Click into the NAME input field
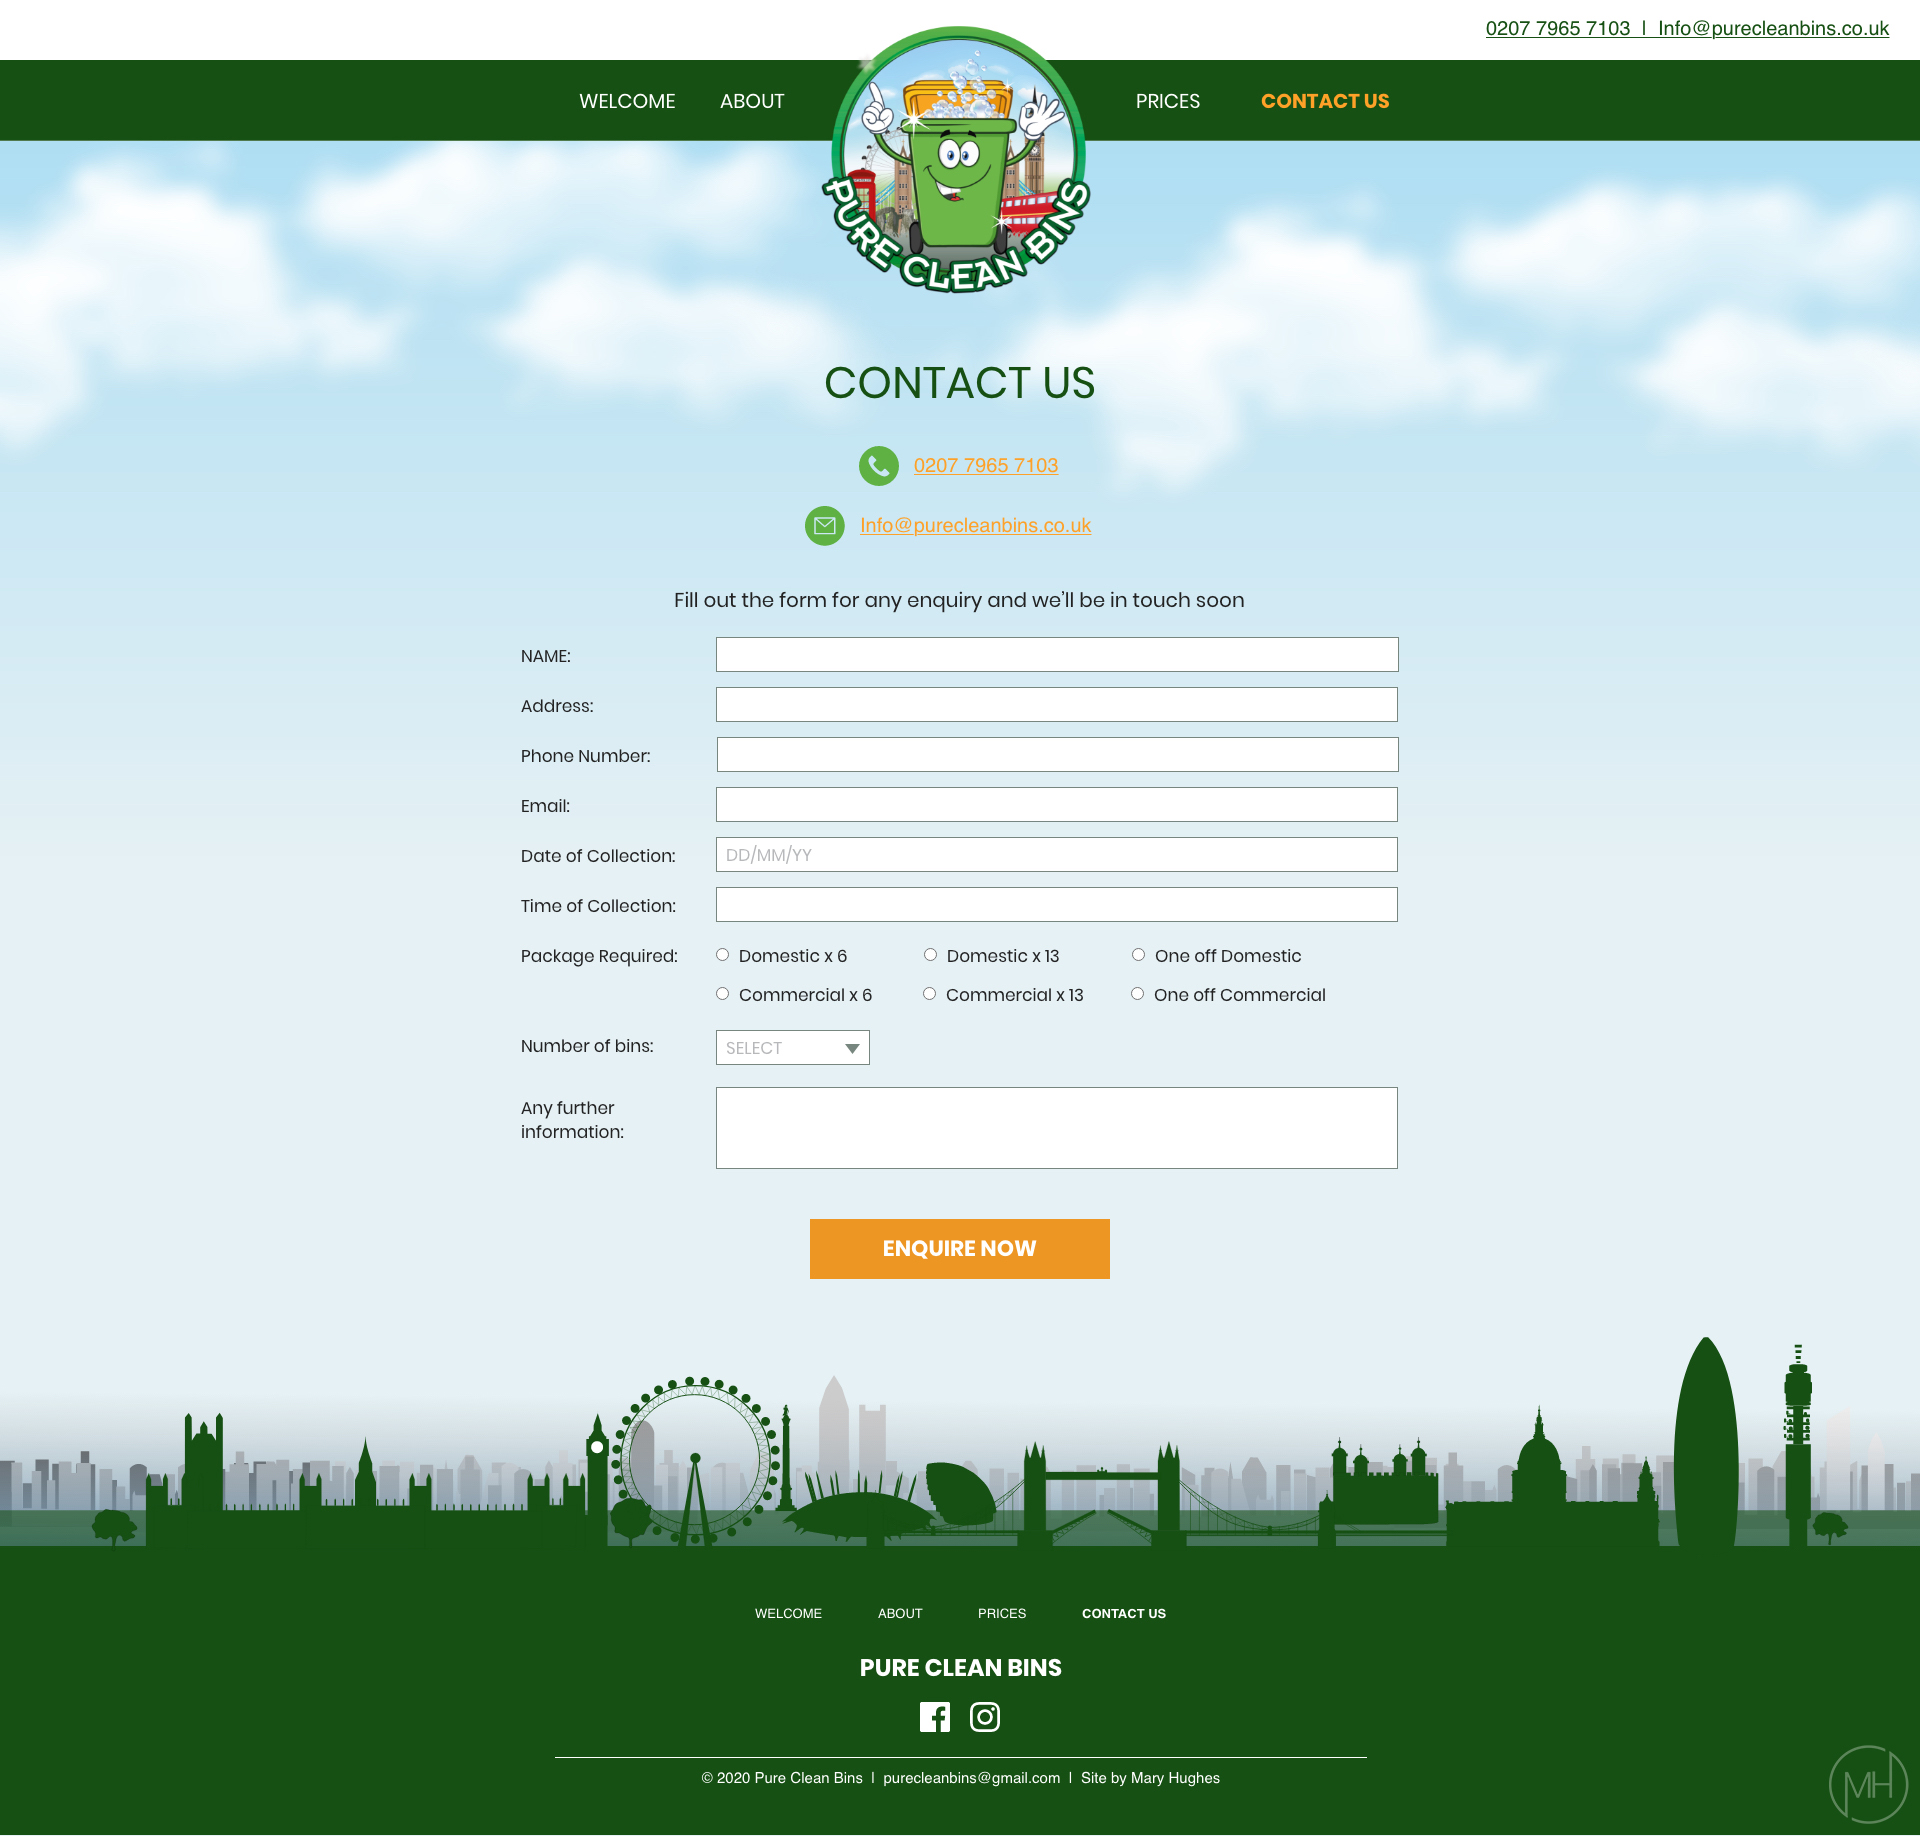1920x1836 pixels. click(x=1056, y=654)
